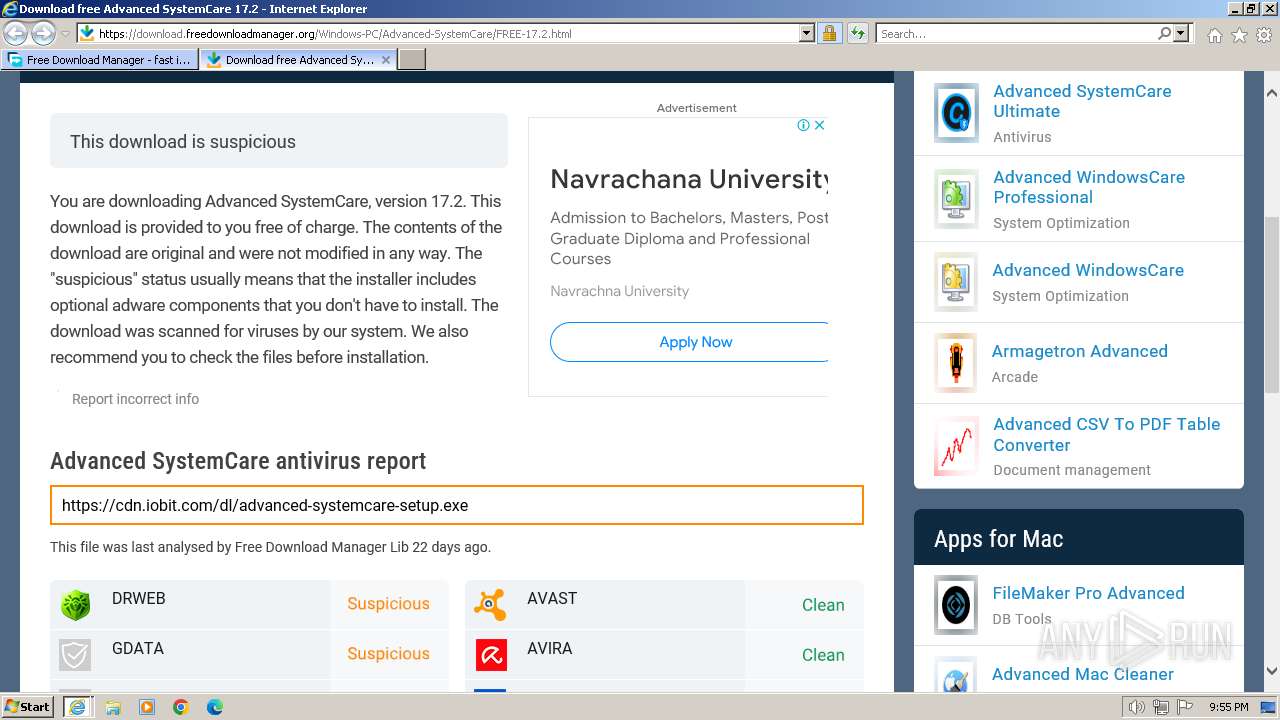
Task: Open Internet Explorer from the taskbar
Action: click(77, 707)
